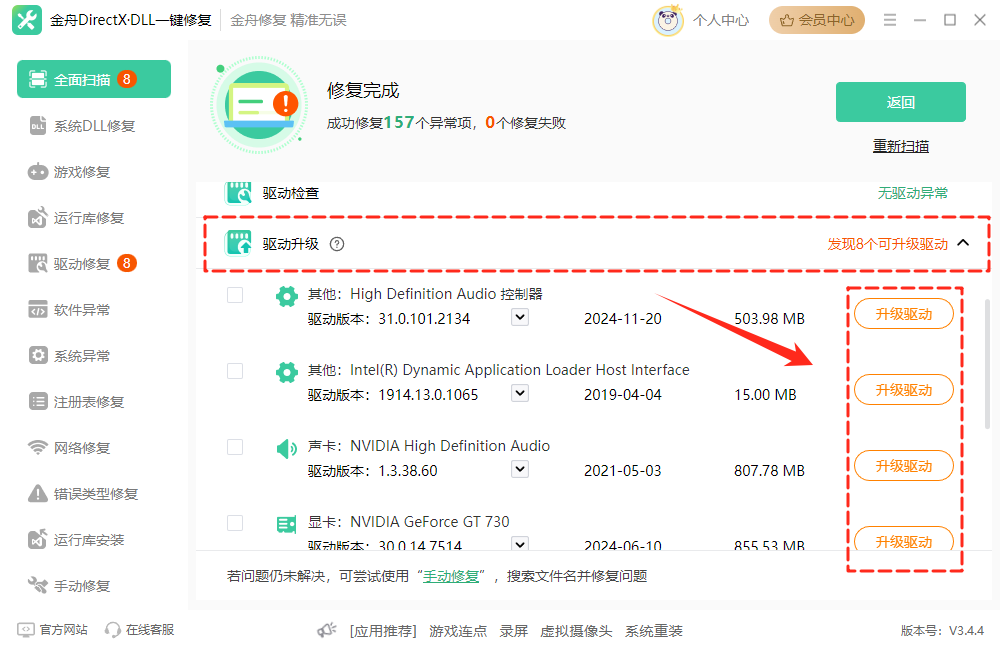
Task: Check the High Definition Audio controller checkbox
Action: point(235,295)
